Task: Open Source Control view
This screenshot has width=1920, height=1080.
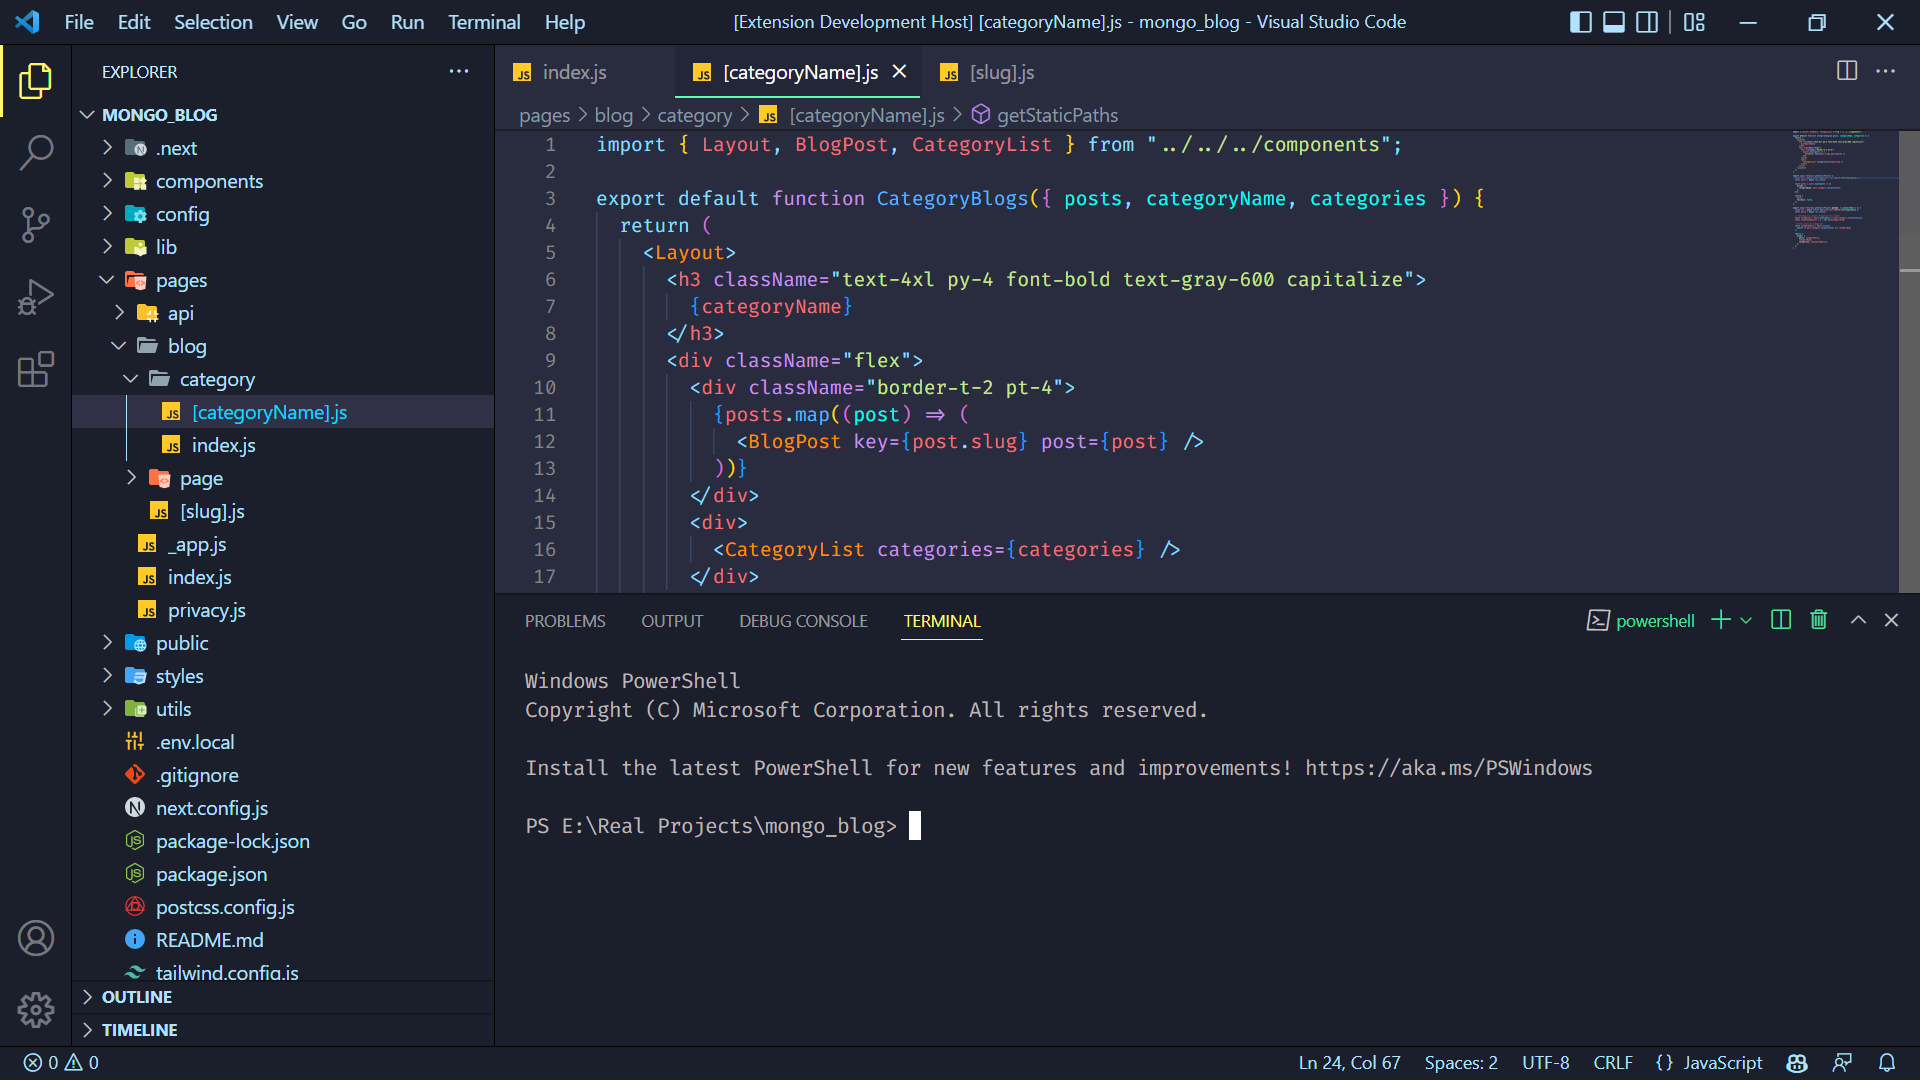Action: coord(36,225)
